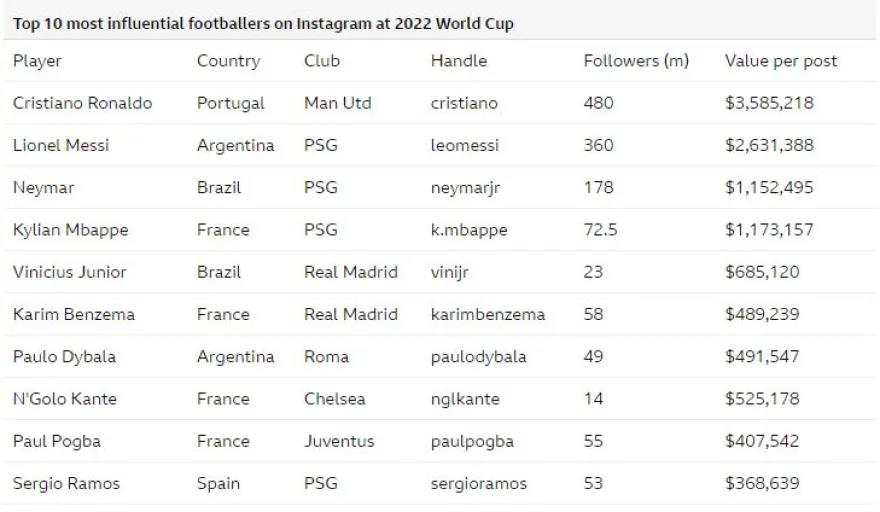The image size is (880, 512).
Task: Click the Followers (m) column header
Action: click(636, 61)
